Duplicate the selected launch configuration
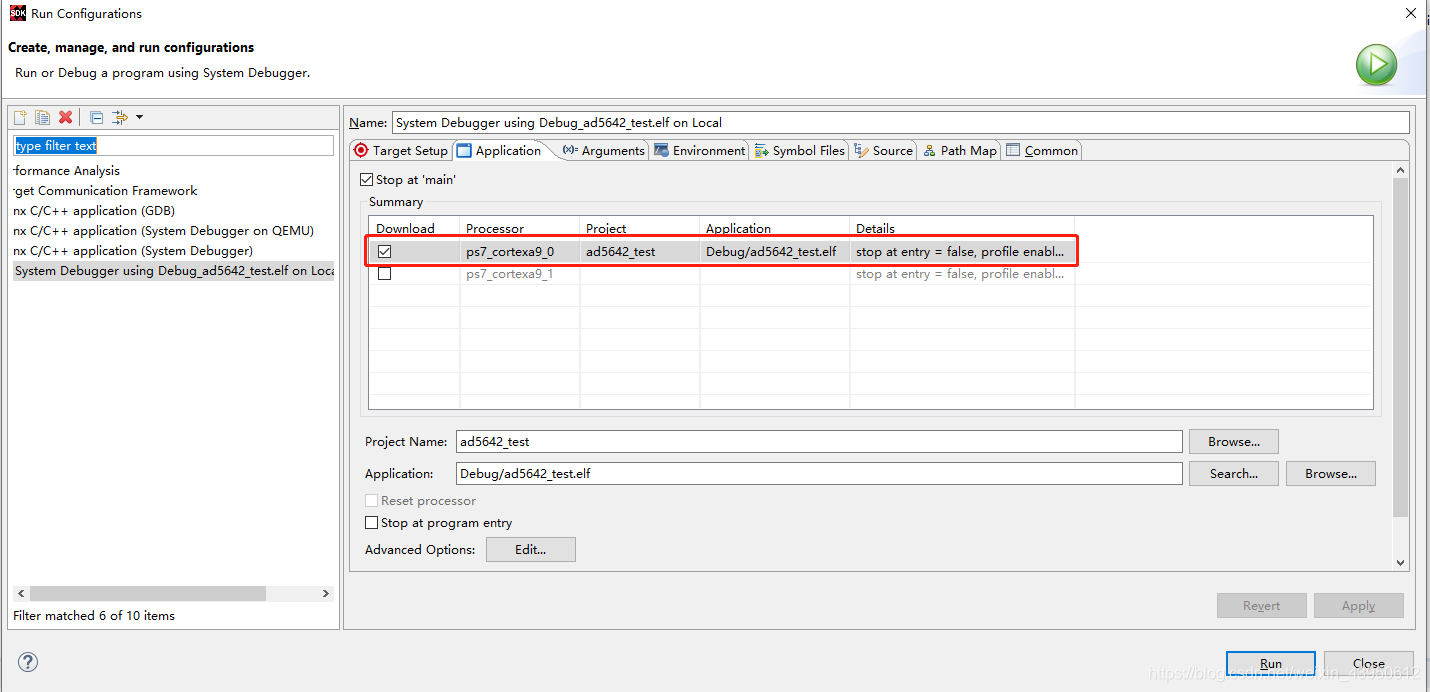 coord(42,116)
